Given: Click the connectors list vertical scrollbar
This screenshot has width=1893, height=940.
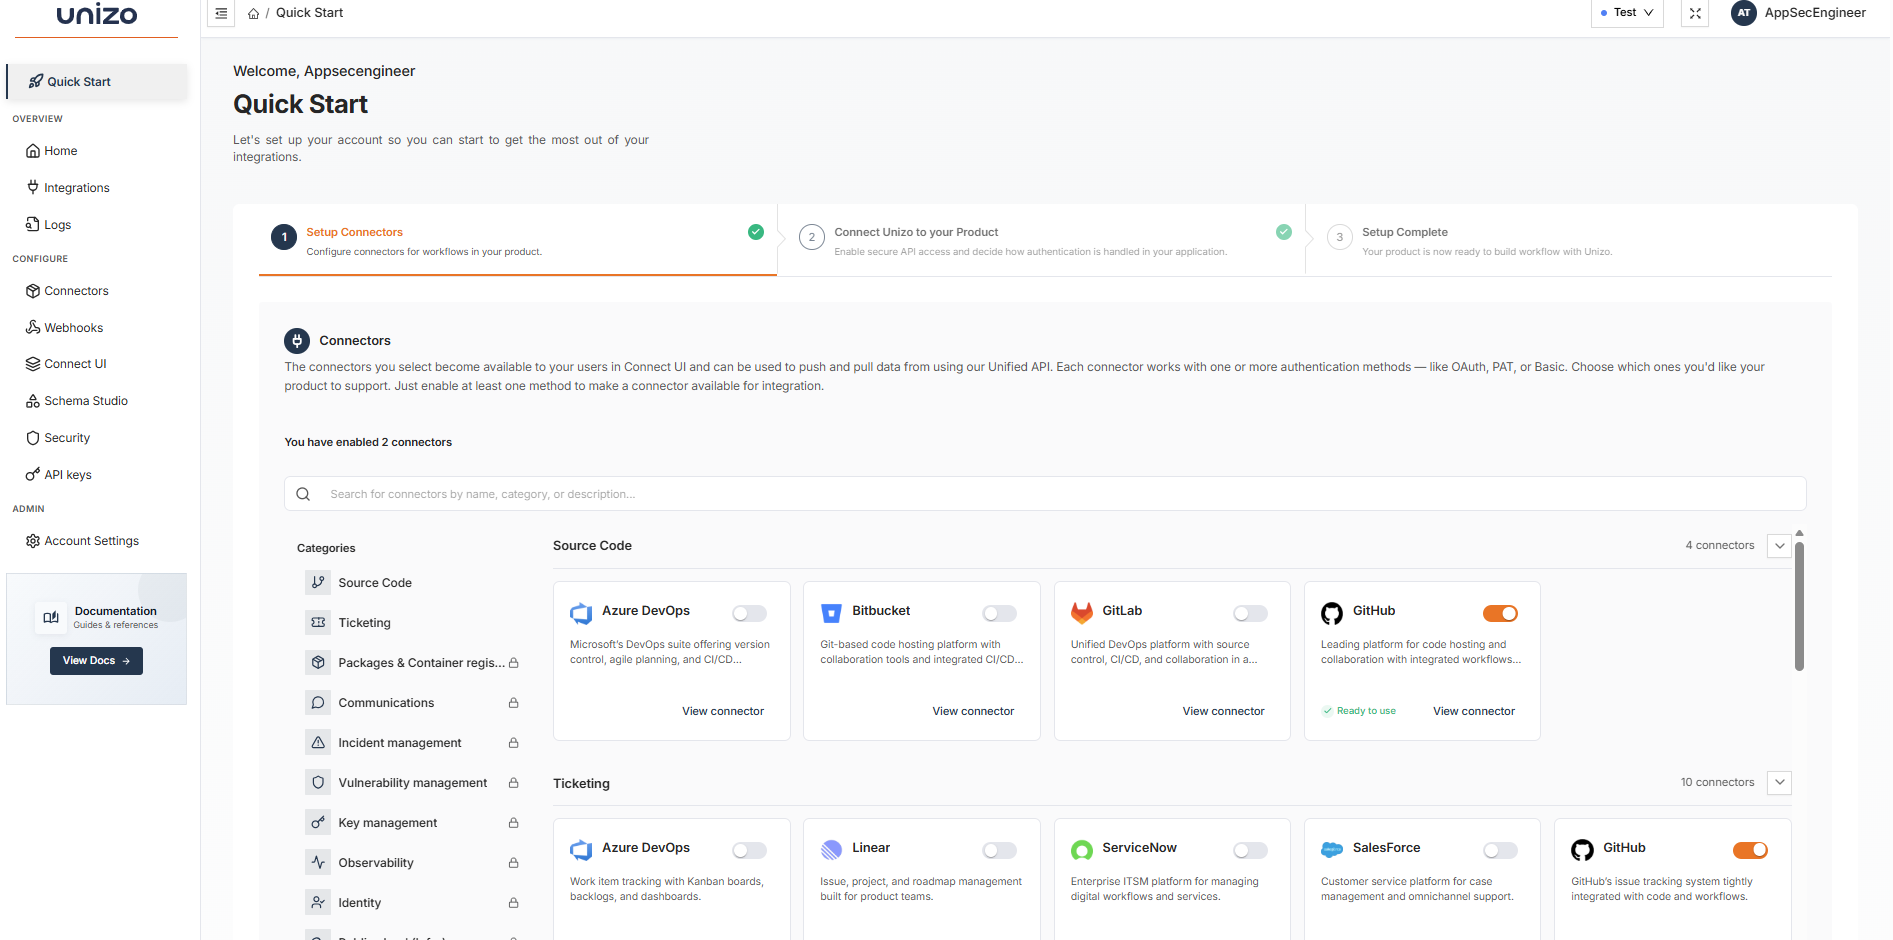Looking at the screenshot, I should coord(1799,606).
